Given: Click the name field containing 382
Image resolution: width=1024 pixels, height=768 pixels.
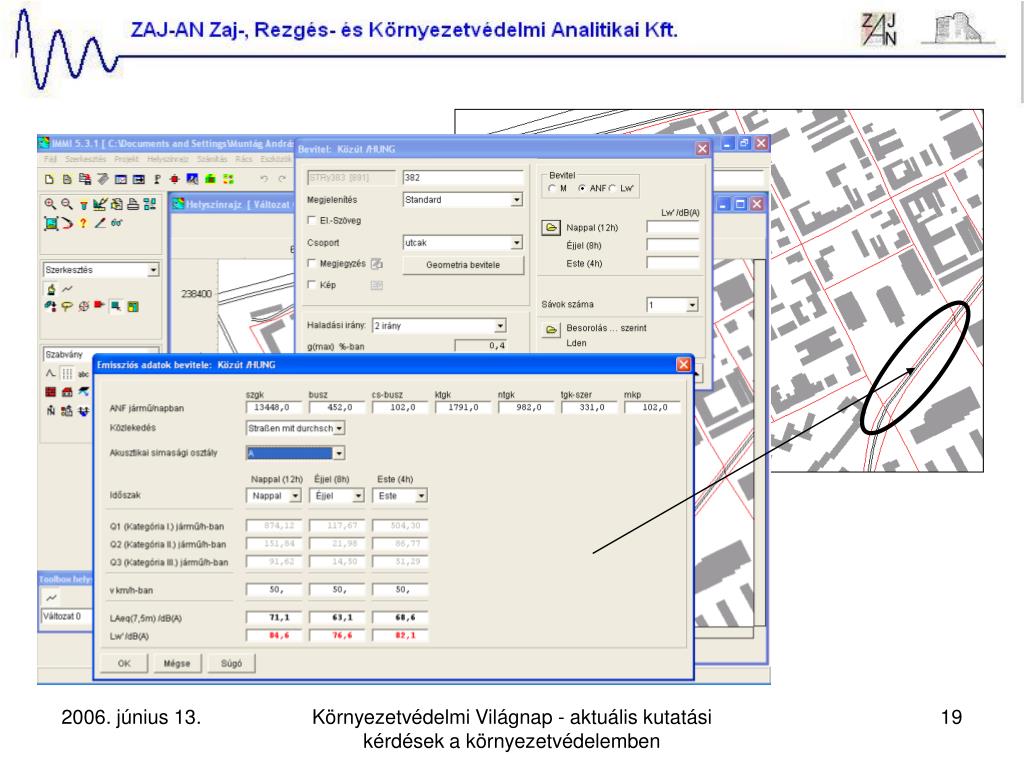Looking at the screenshot, I should (463, 178).
